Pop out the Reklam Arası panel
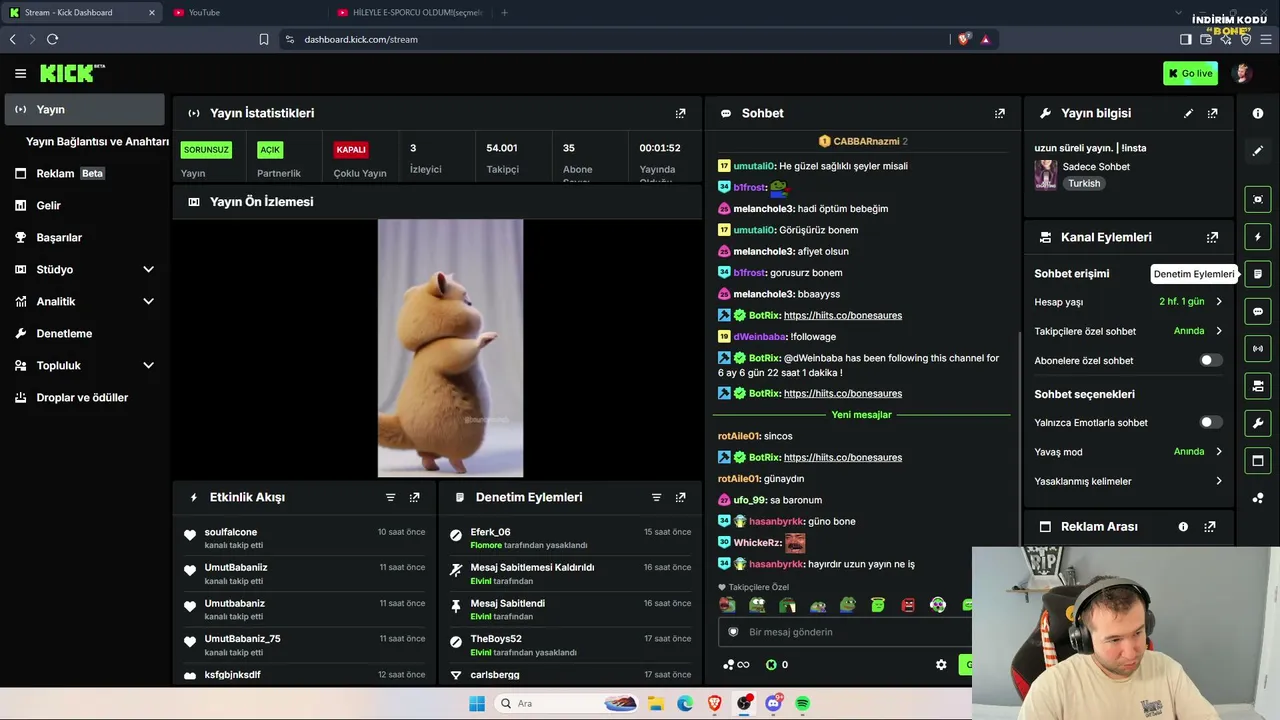Screen dimensions: 1280x720 coord(1209,526)
